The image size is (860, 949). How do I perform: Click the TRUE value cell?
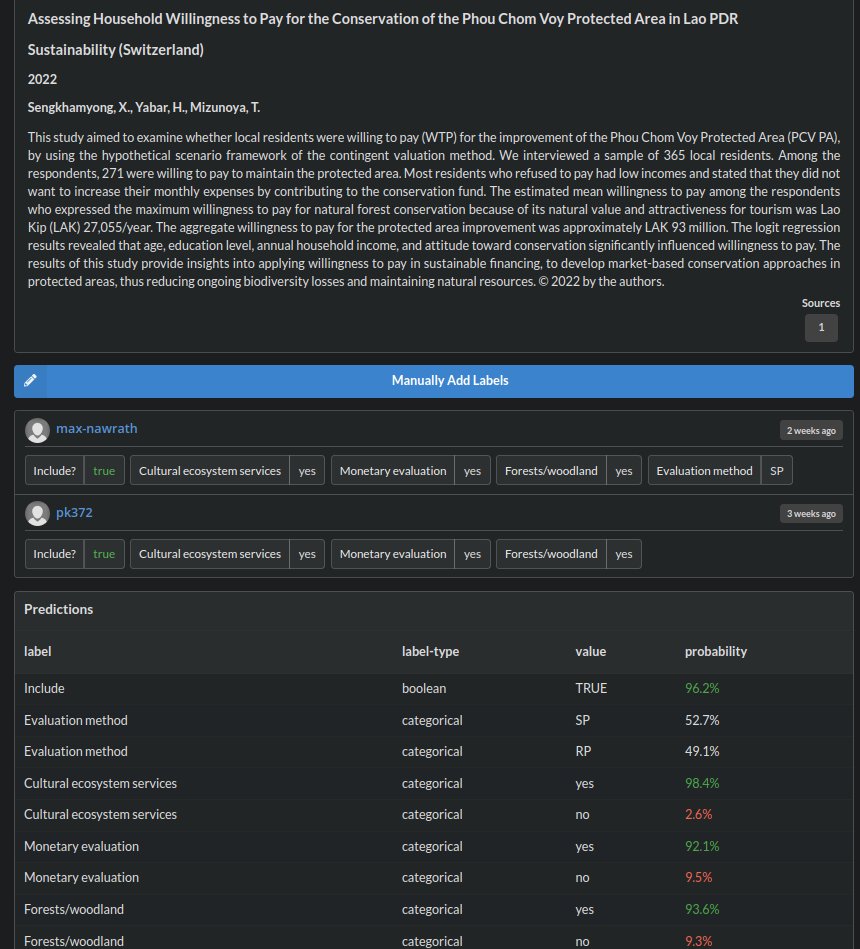point(591,688)
